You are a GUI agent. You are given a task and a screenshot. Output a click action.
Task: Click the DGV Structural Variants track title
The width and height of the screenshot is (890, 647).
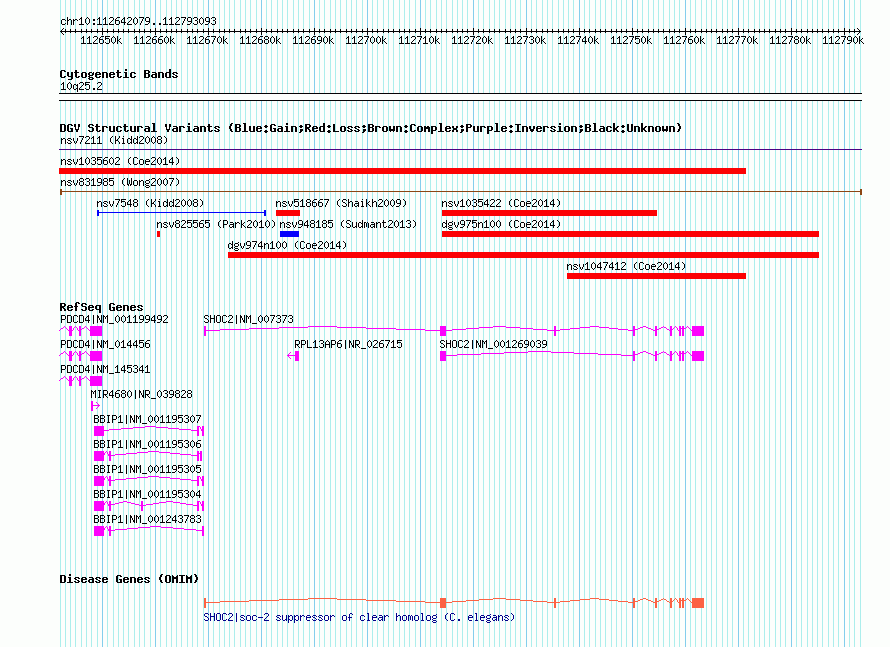[371, 128]
